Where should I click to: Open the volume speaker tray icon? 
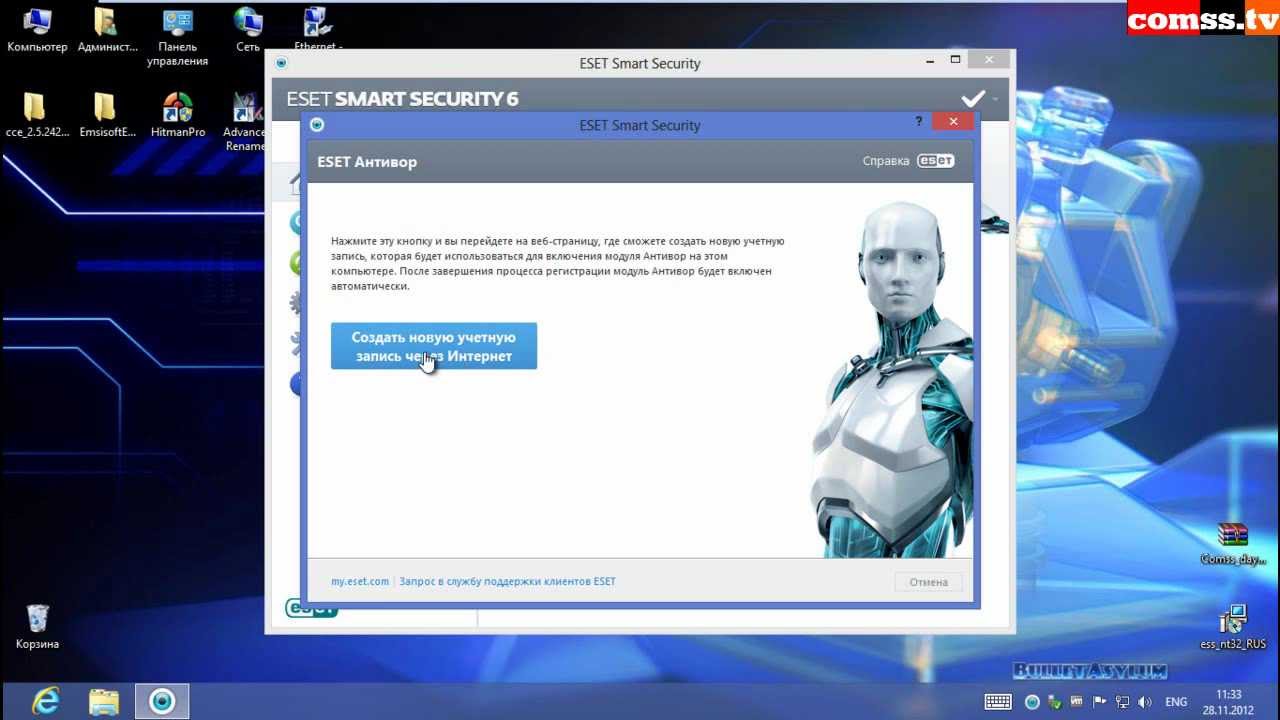[x=1144, y=702]
